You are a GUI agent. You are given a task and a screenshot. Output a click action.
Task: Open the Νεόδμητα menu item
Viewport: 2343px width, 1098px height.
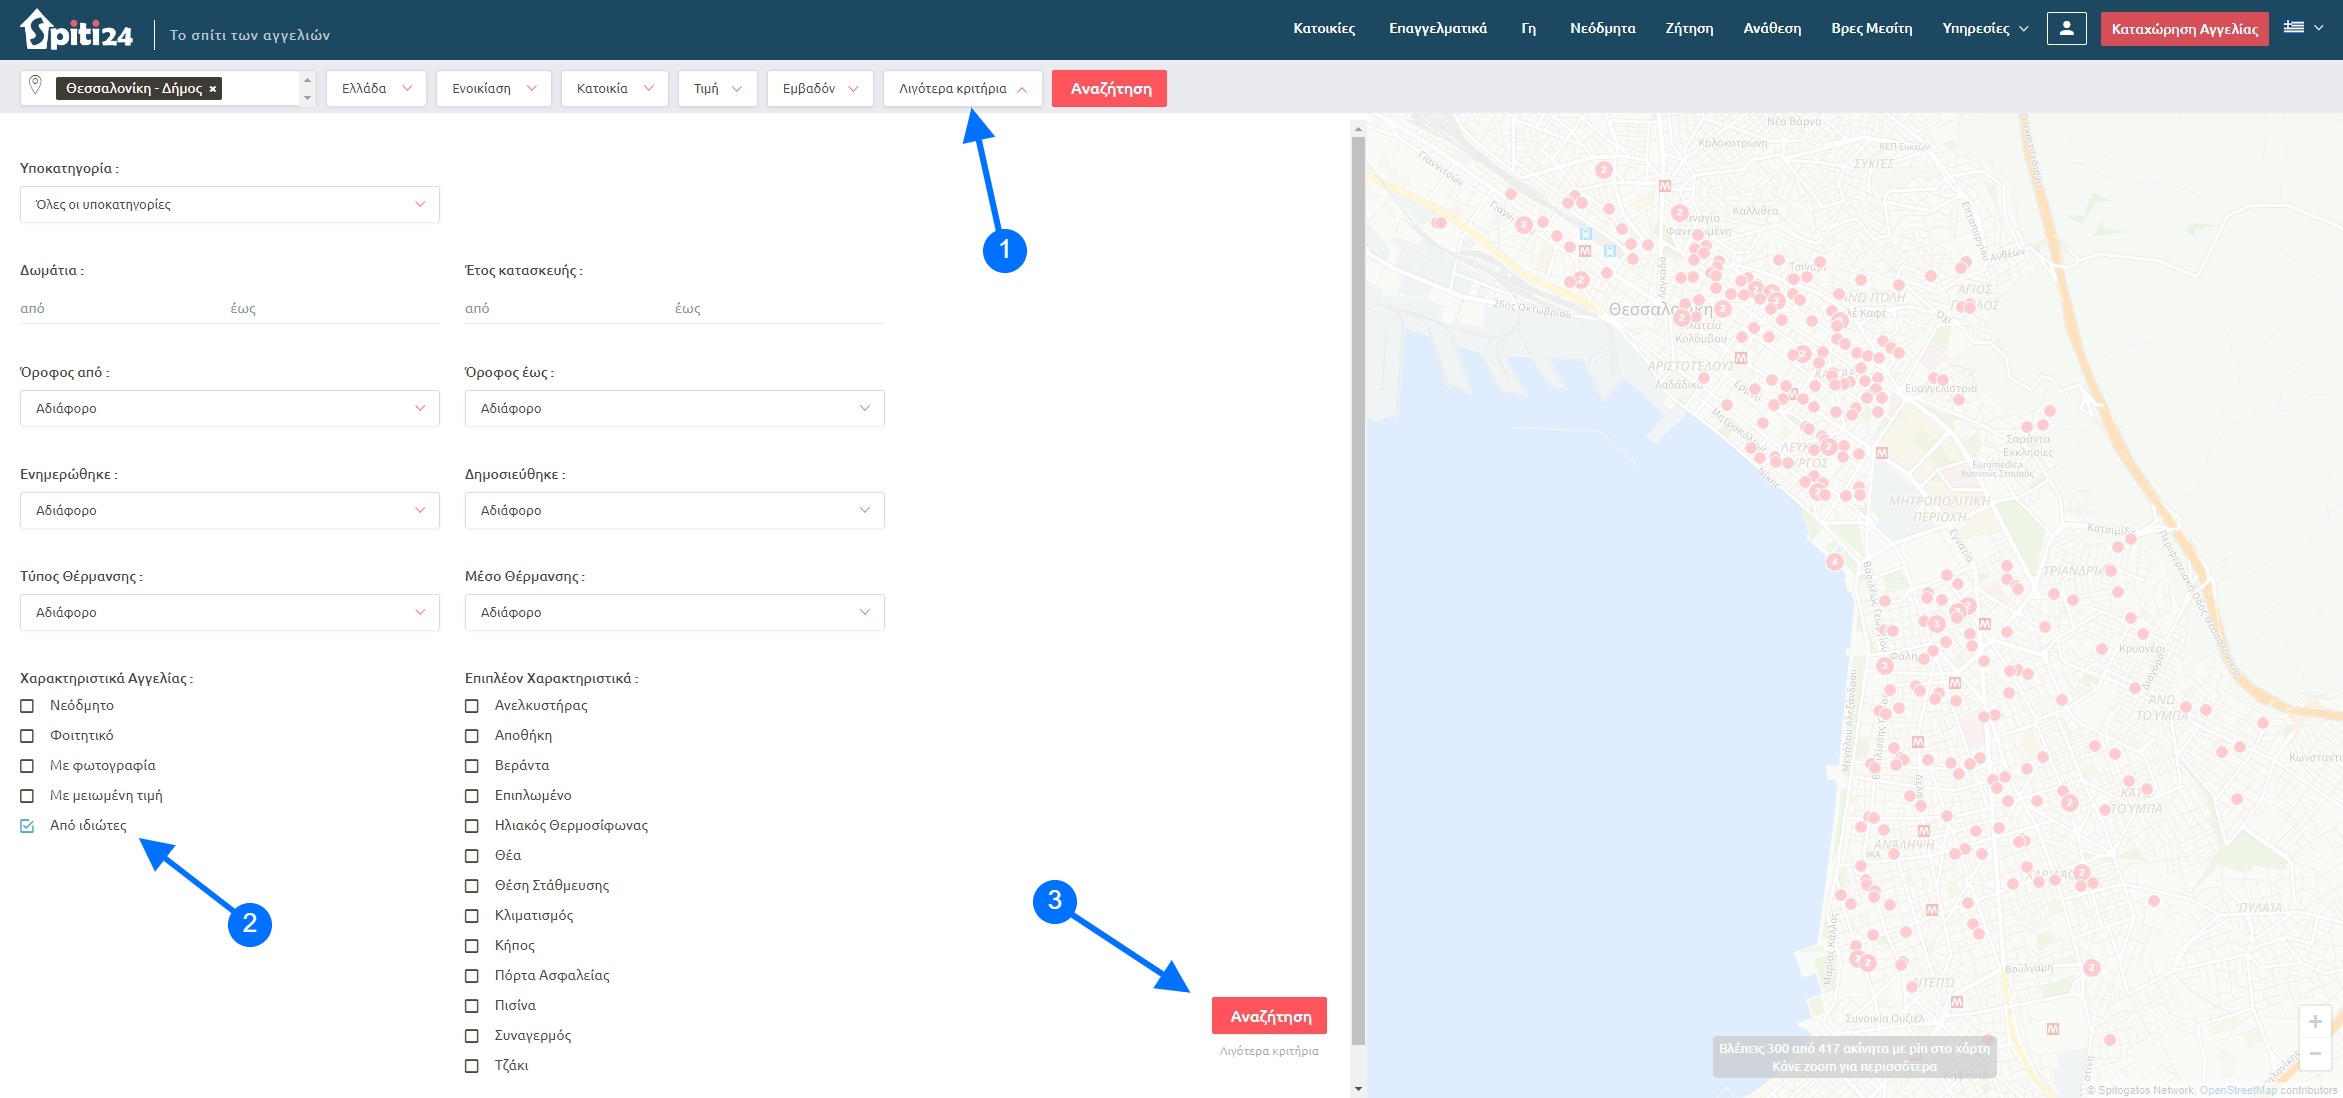coord(1602,29)
